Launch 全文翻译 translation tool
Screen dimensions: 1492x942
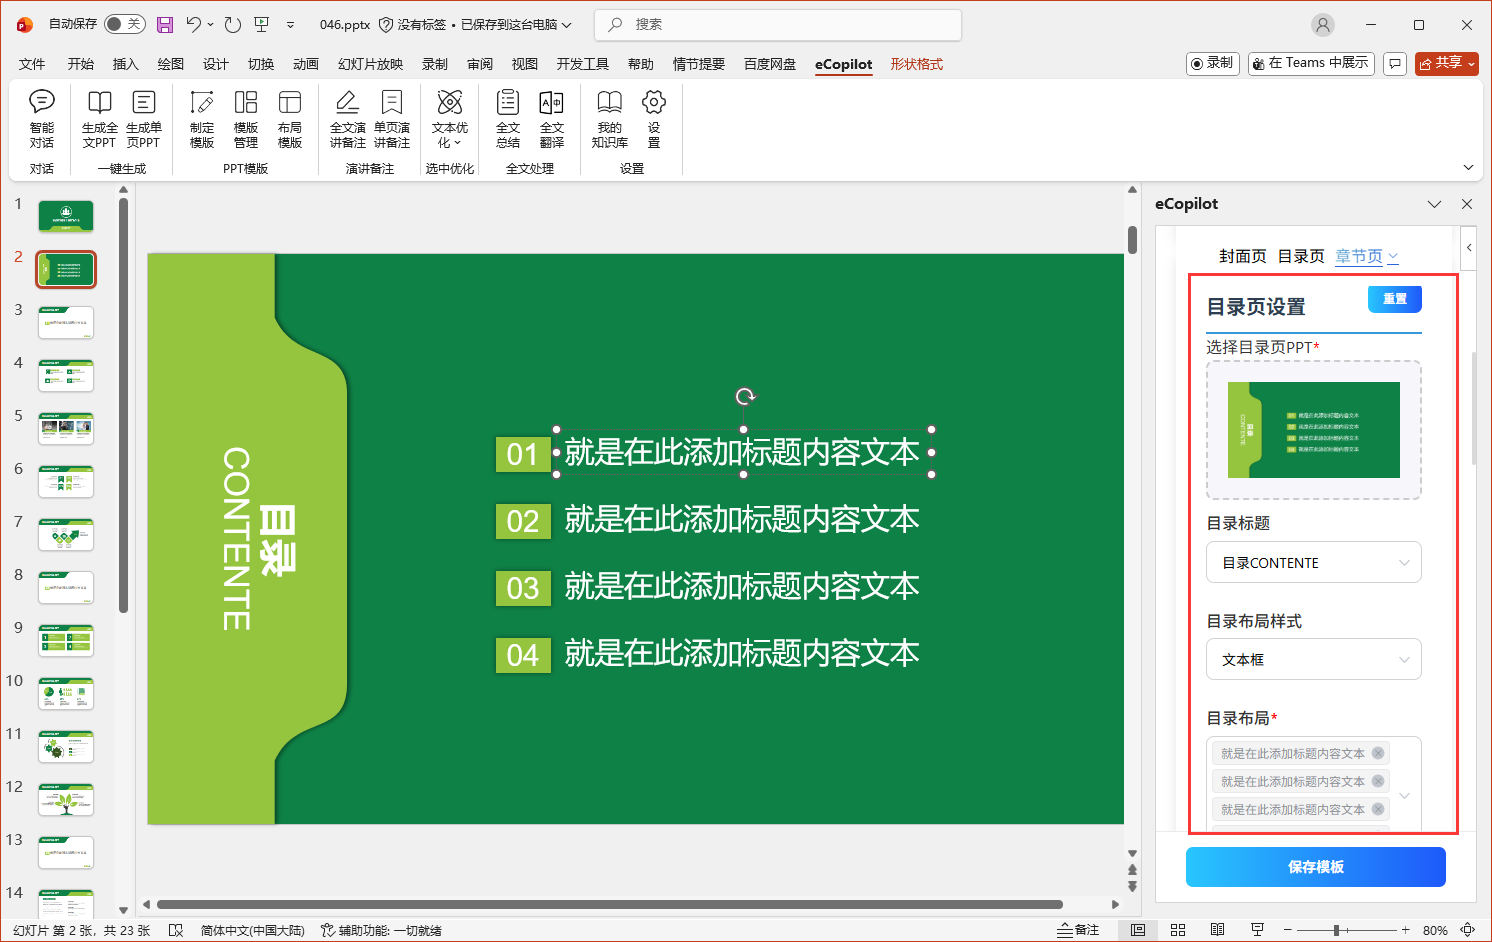point(551,120)
